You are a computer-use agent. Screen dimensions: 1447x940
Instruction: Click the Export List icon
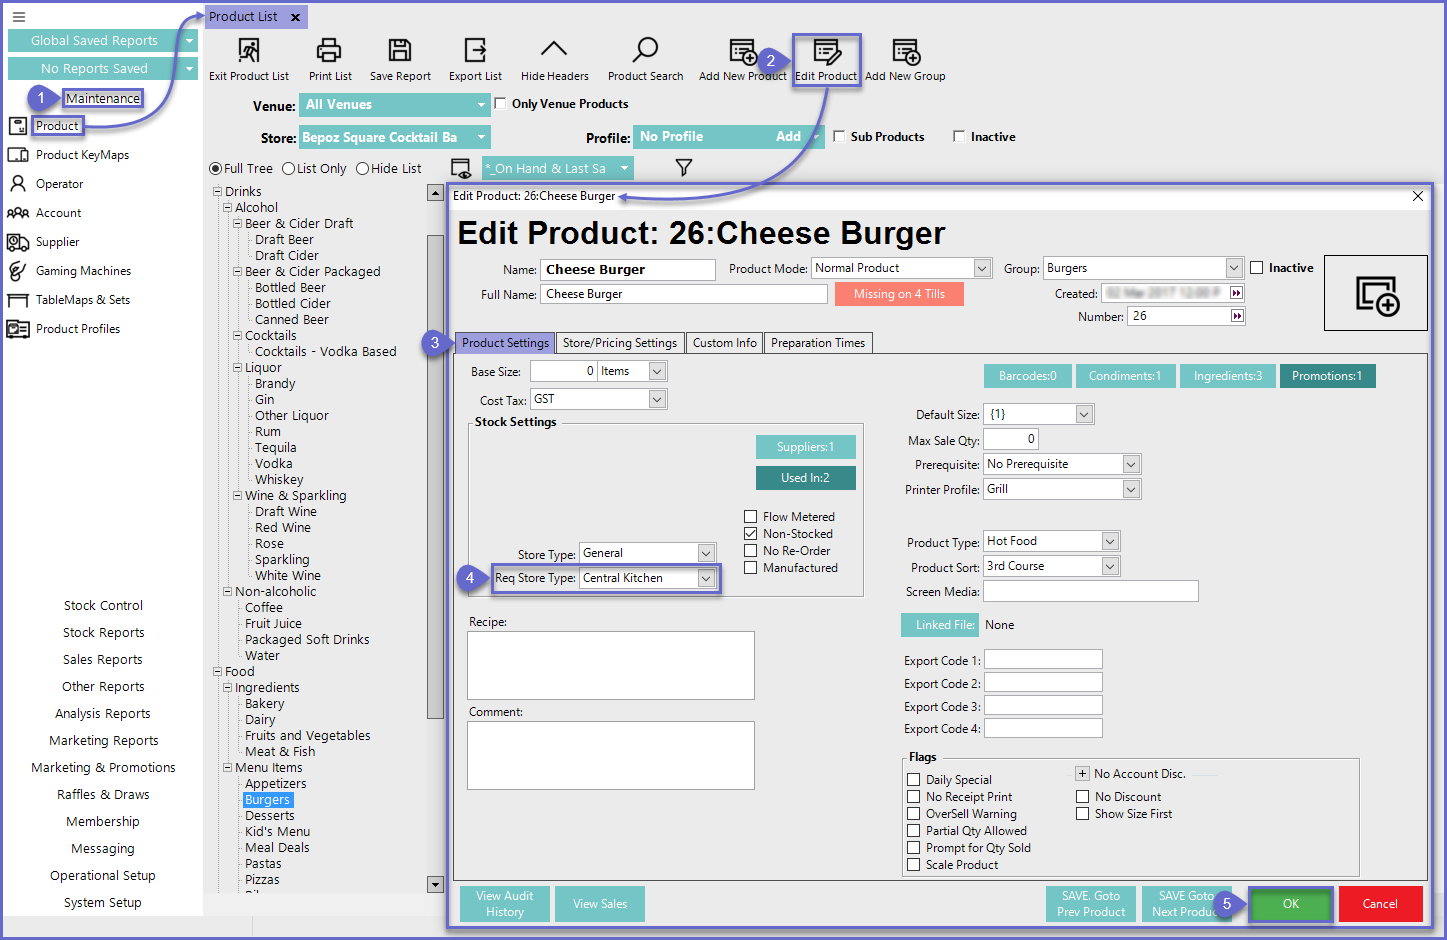pos(475,51)
